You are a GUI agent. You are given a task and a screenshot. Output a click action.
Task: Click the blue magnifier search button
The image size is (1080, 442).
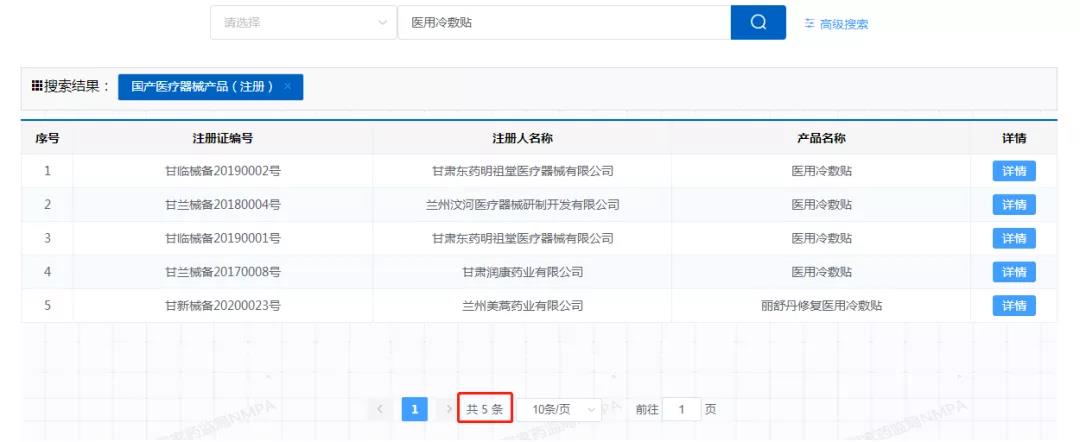click(757, 23)
